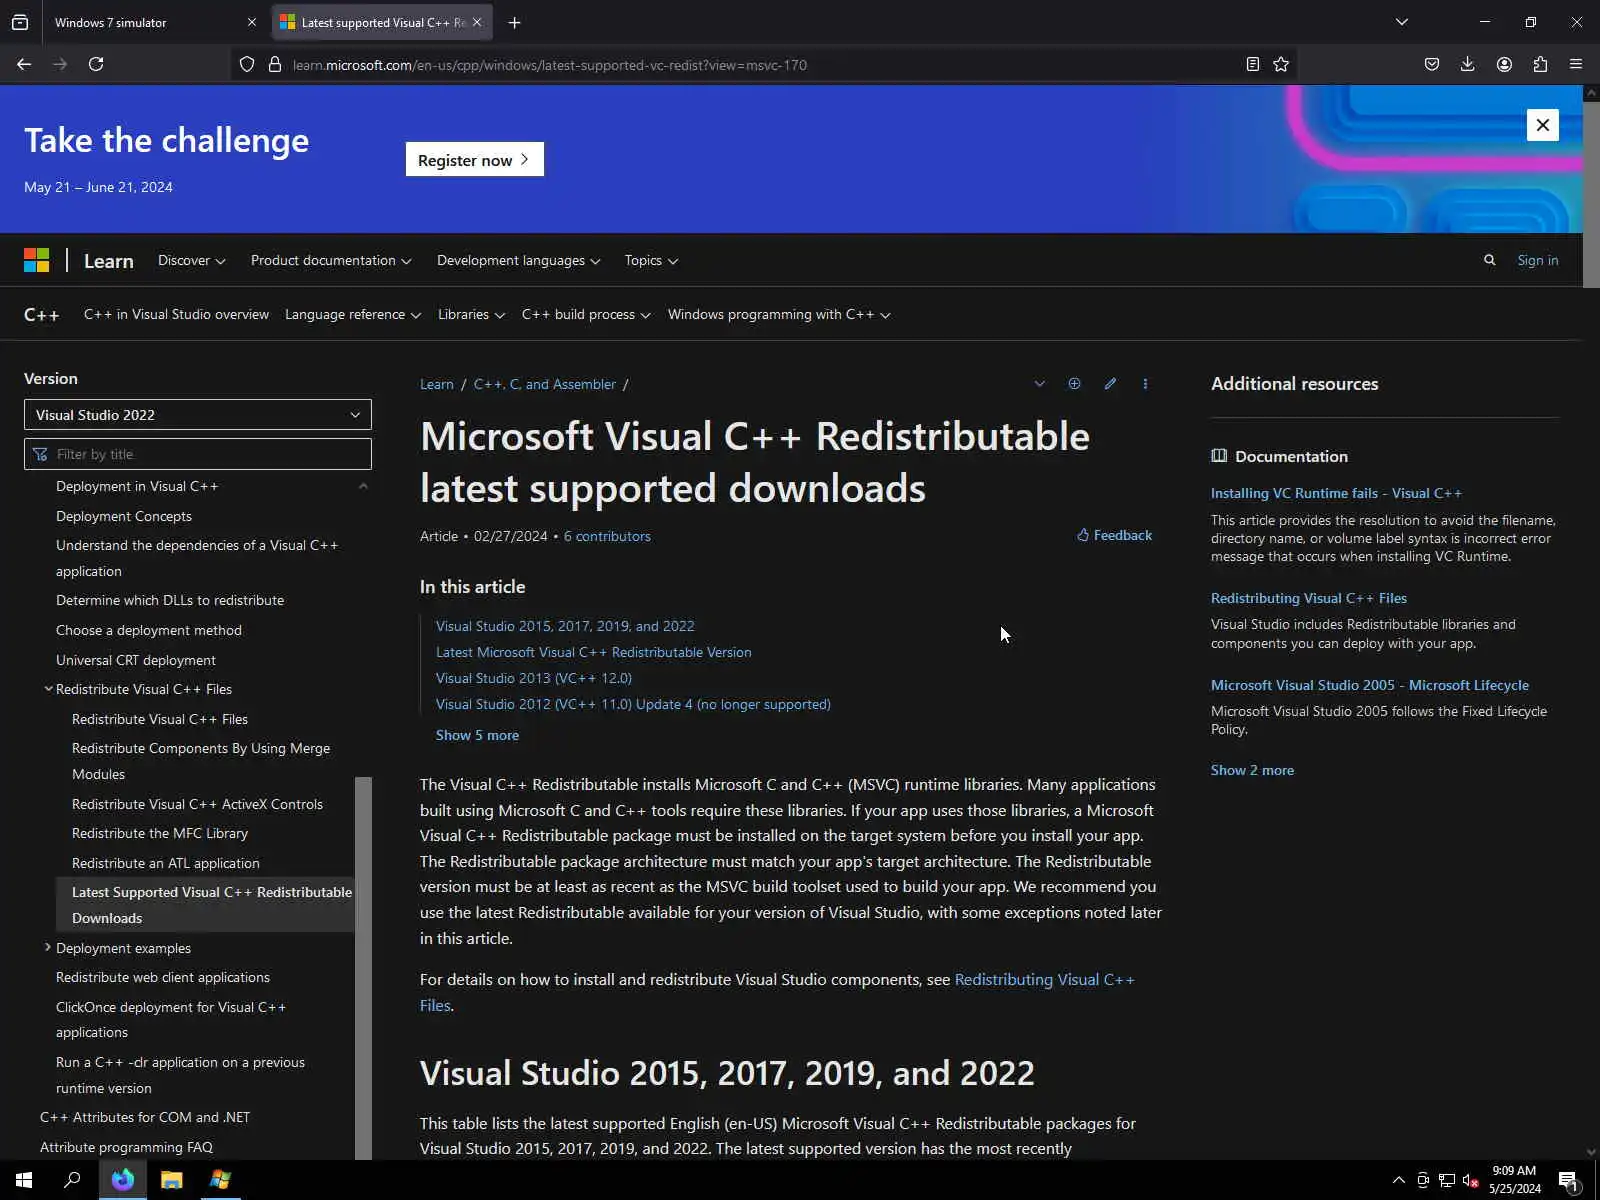Viewport: 1600px width, 1200px height.
Task: Jump to Visual Studio 2013 (VC++ 12.0) section
Action: click(534, 678)
